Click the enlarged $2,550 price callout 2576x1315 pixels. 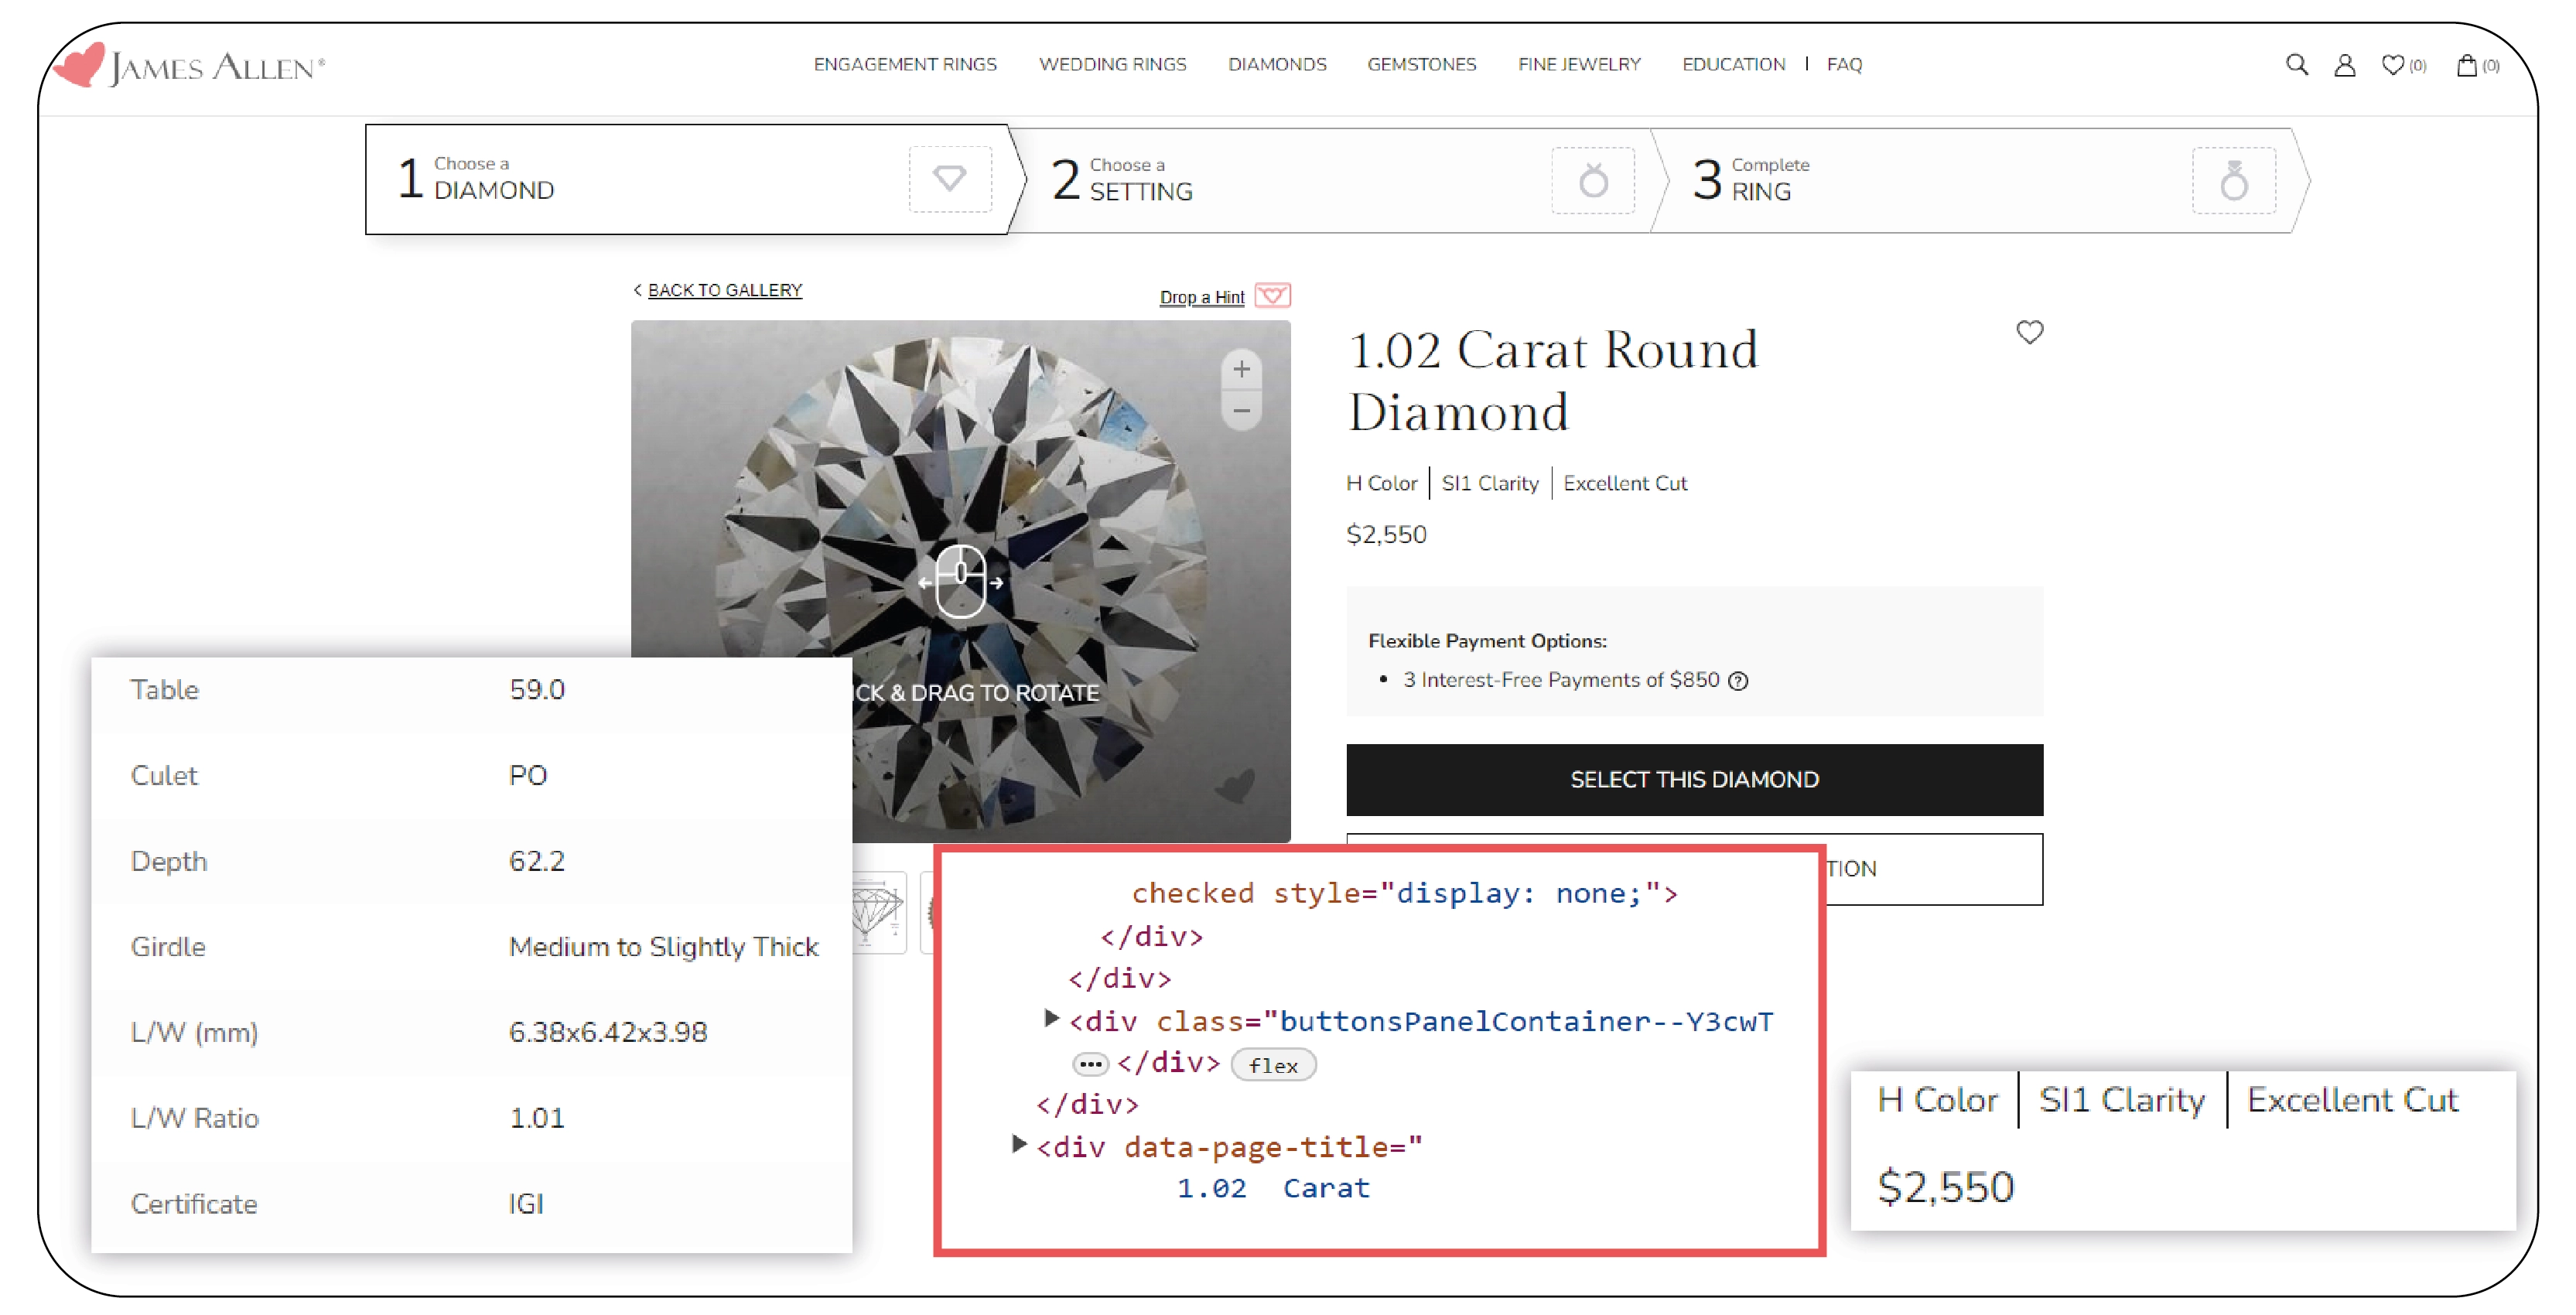[1946, 1187]
